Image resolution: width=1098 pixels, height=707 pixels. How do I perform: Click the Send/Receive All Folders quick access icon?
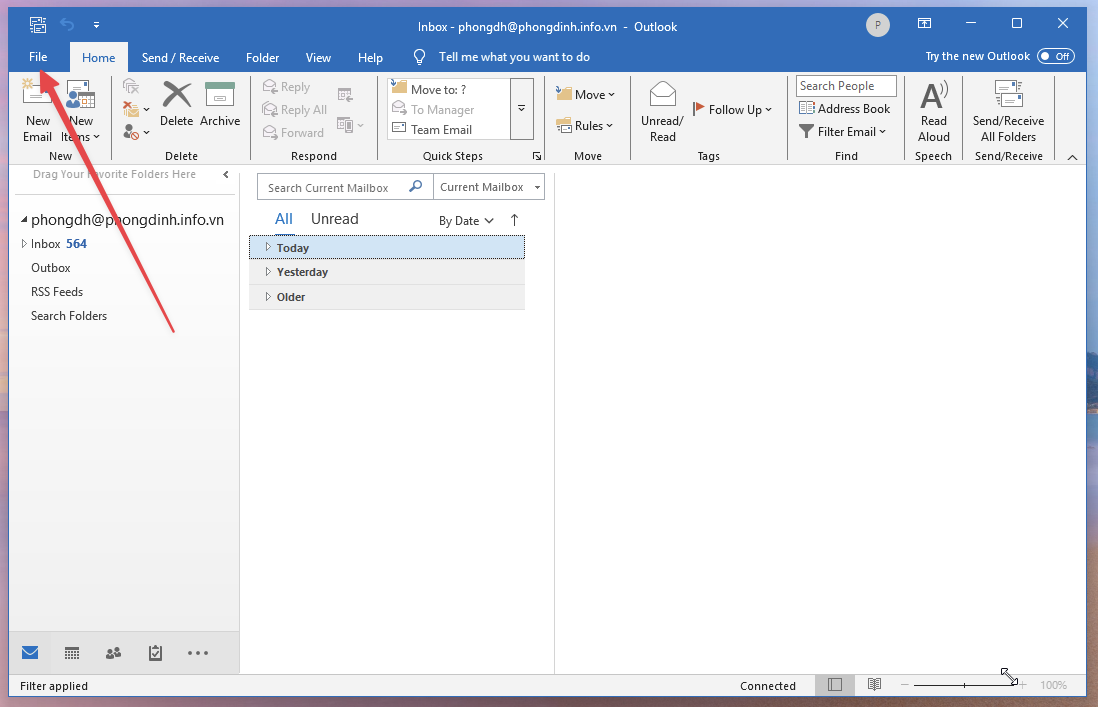click(x=38, y=25)
